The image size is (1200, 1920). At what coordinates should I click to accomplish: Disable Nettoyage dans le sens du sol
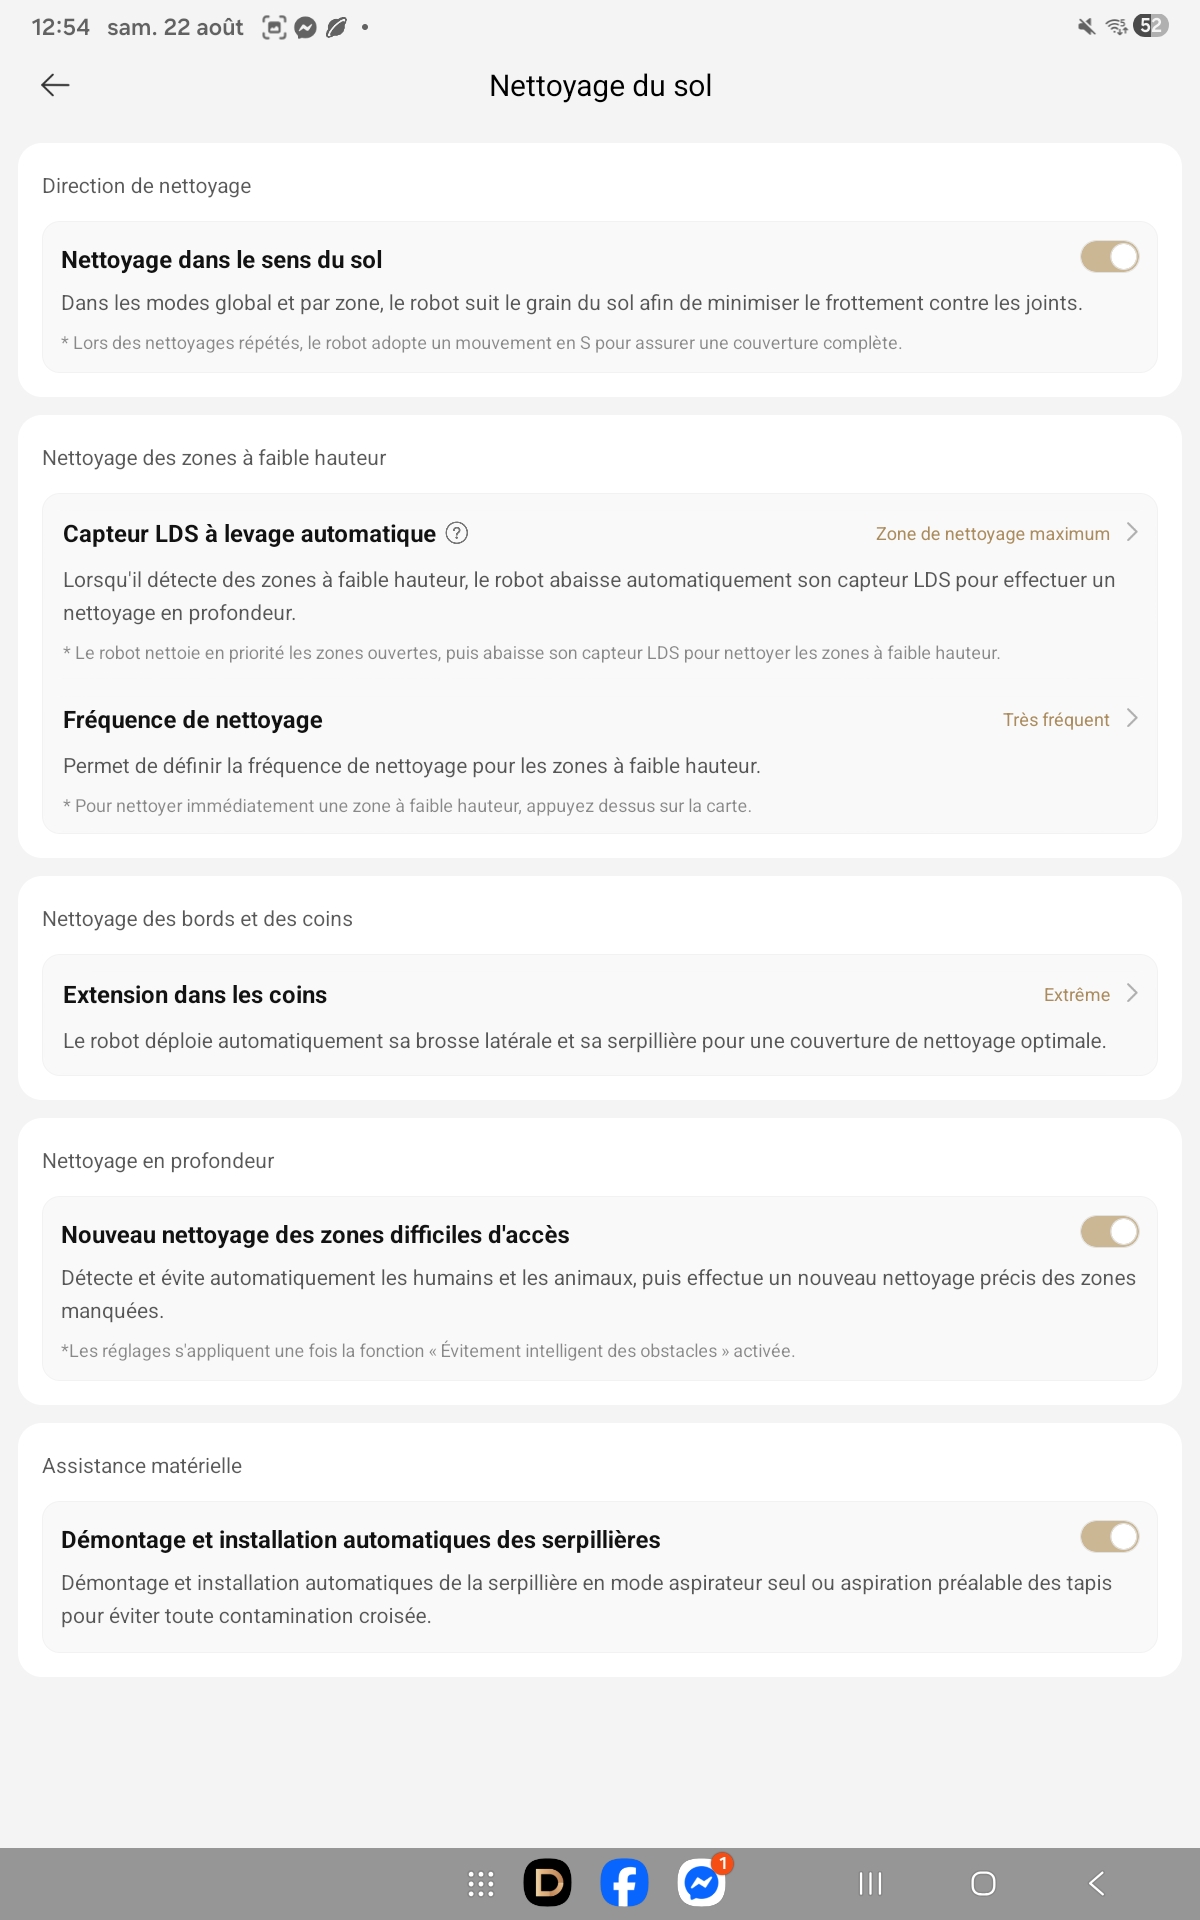point(1110,257)
